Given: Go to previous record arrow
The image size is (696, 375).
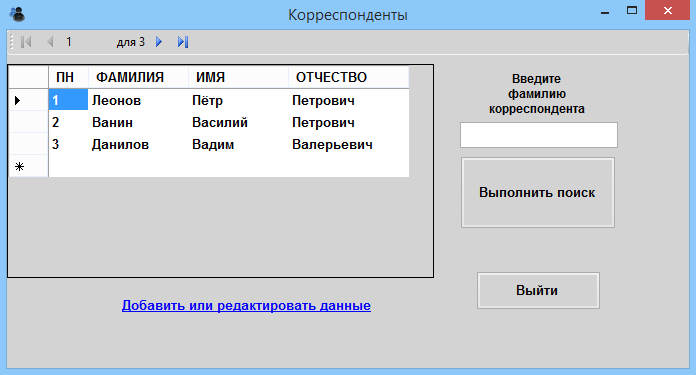Looking at the screenshot, I should [50, 42].
